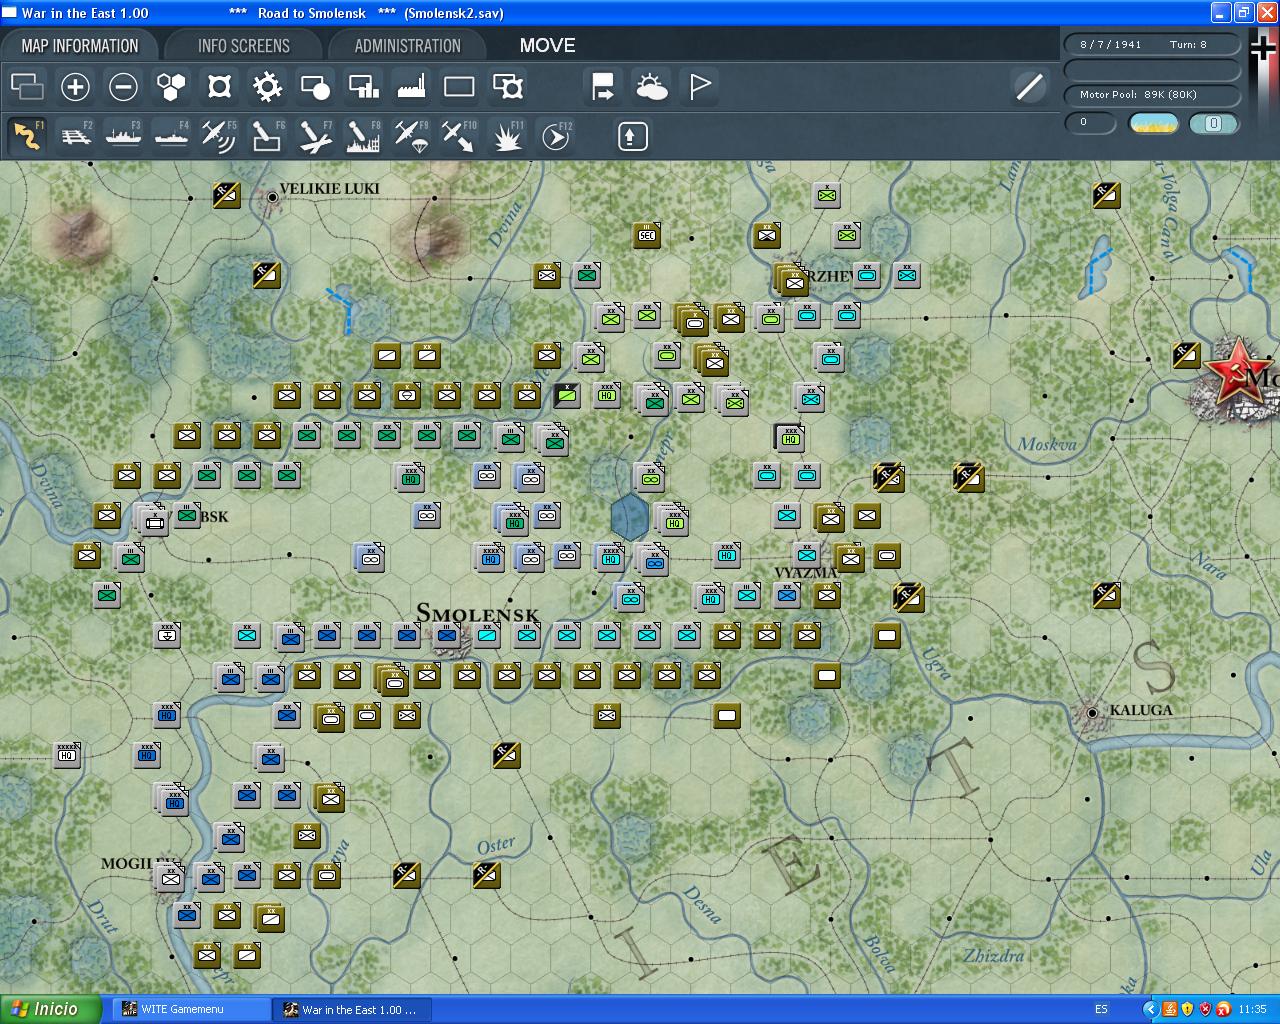The height and width of the screenshot is (1024, 1280).
Task: Click the date and Turn 8 field
Action: click(1151, 45)
